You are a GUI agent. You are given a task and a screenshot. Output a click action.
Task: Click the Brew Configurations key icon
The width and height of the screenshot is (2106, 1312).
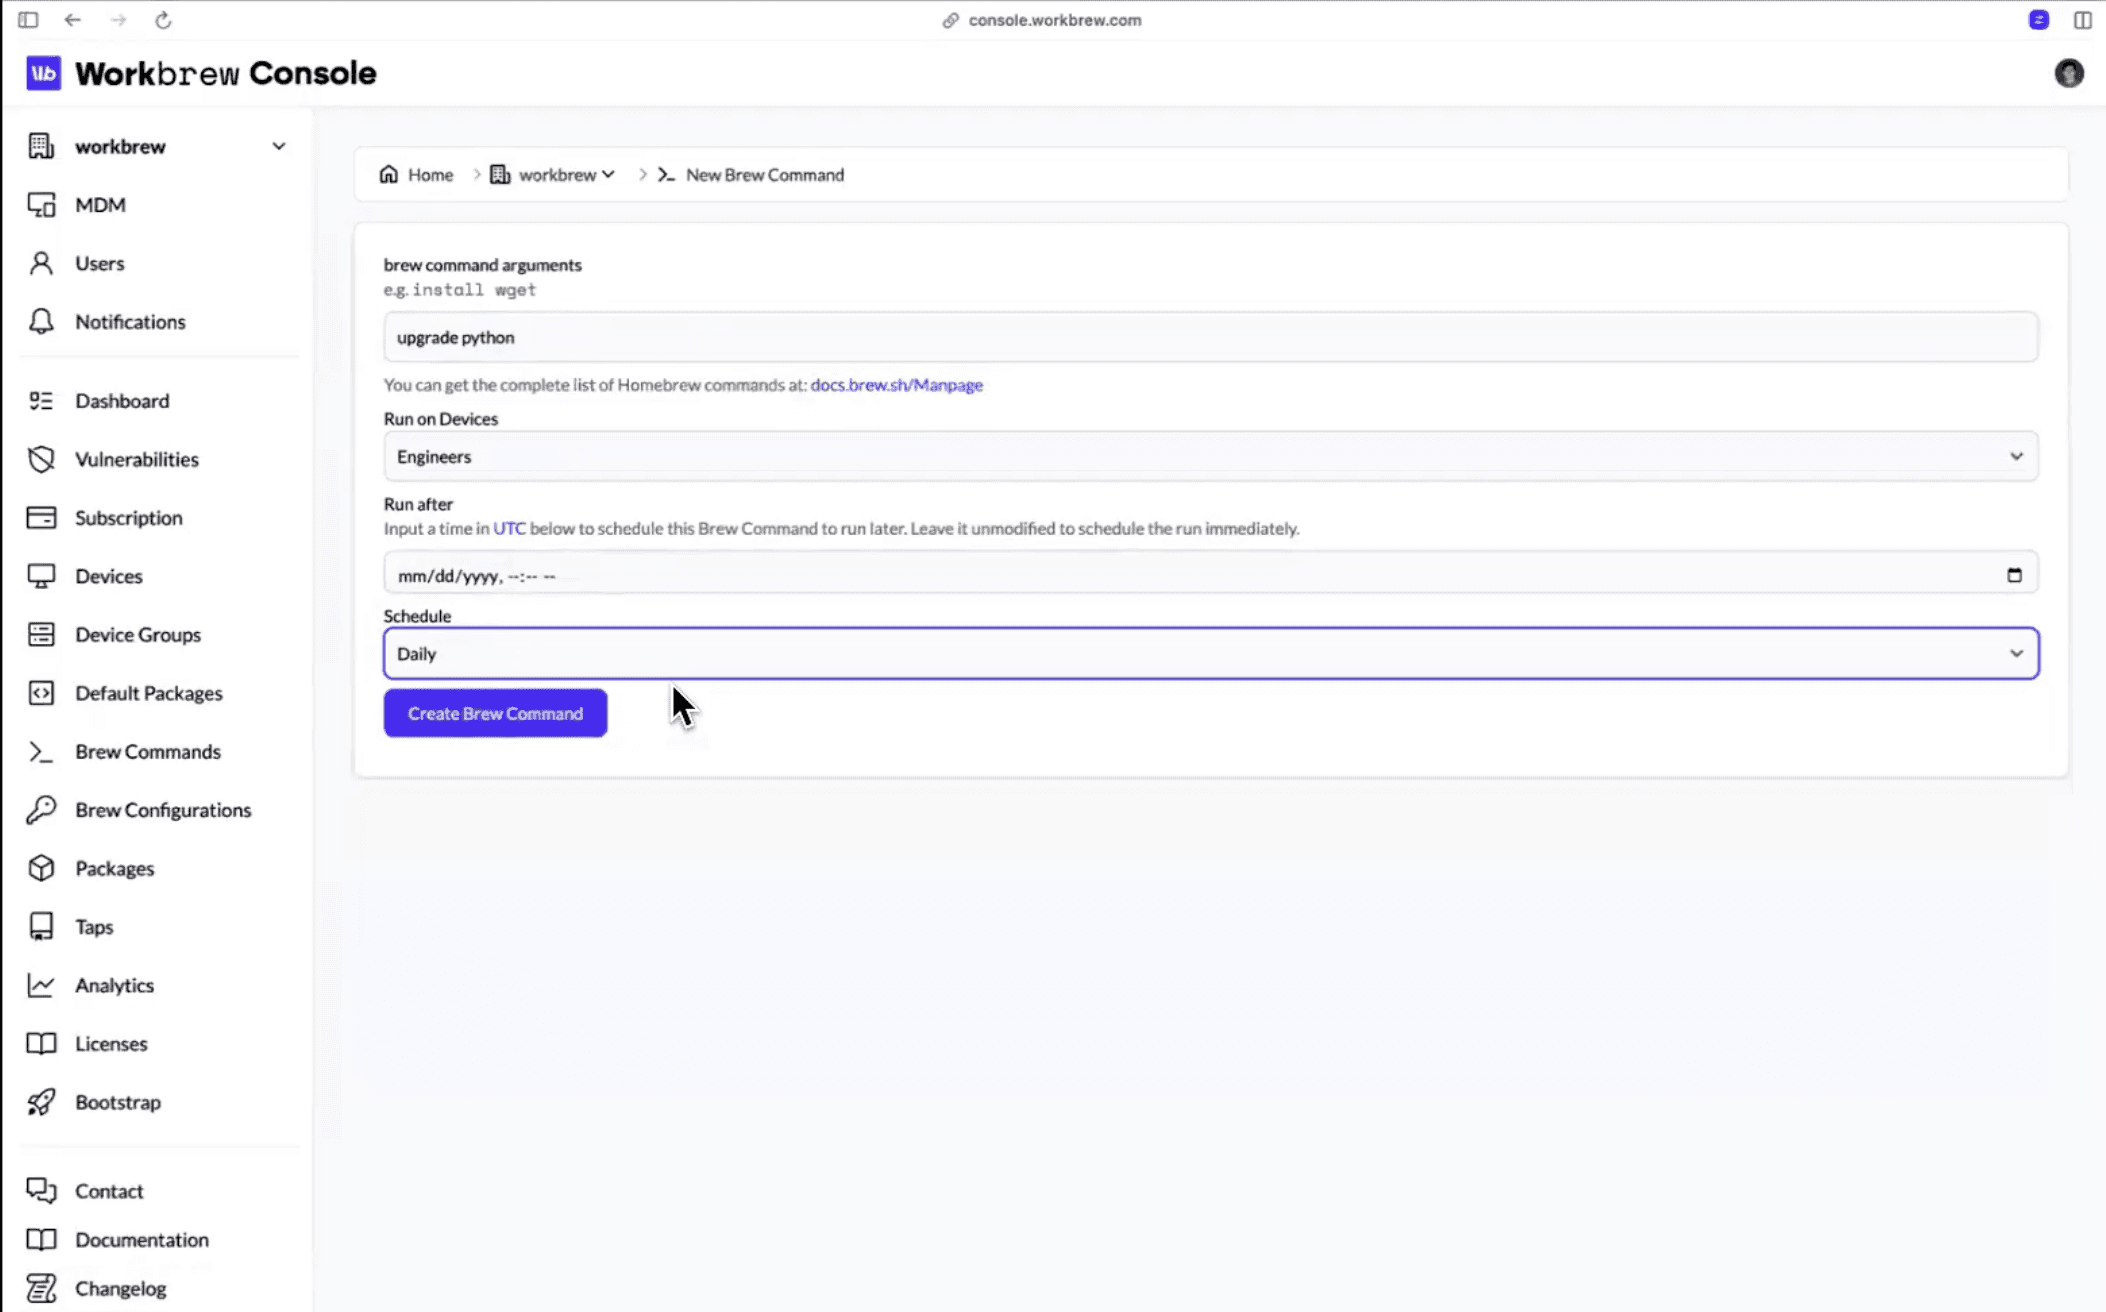pyautogui.click(x=41, y=810)
